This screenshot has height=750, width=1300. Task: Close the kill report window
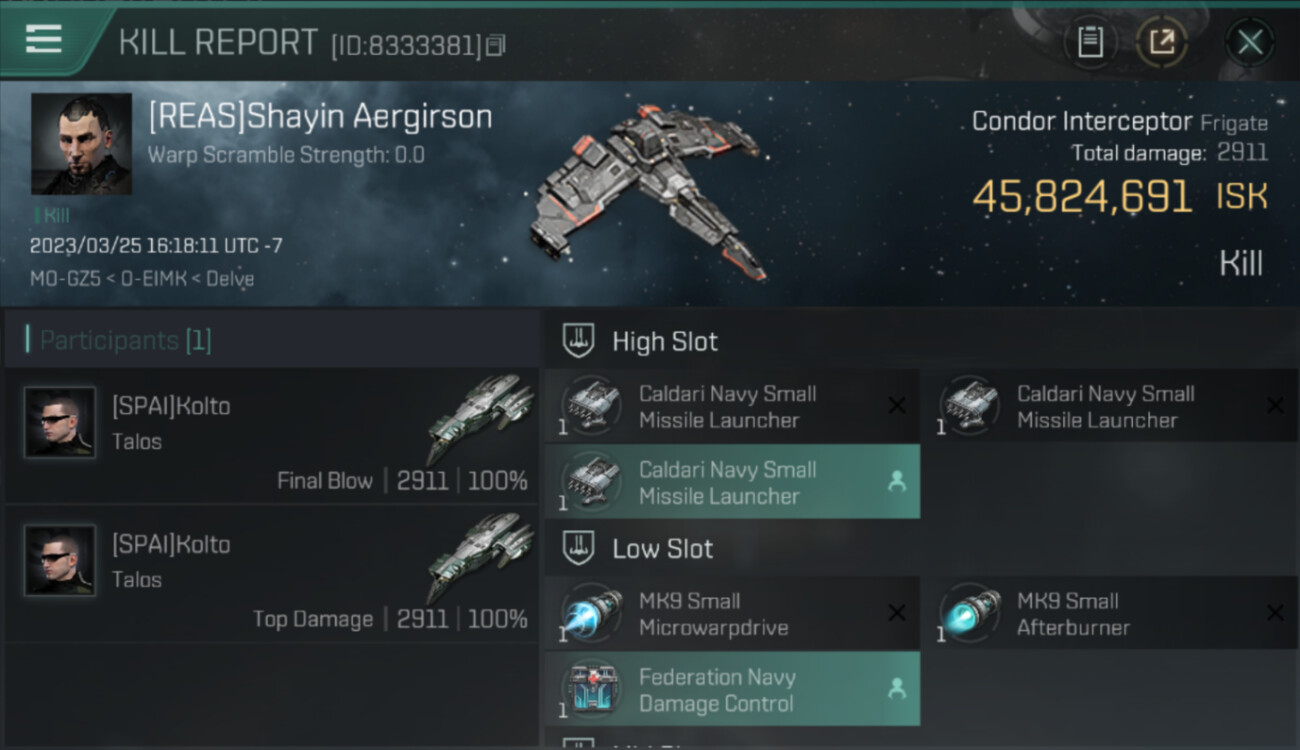point(1250,42)
